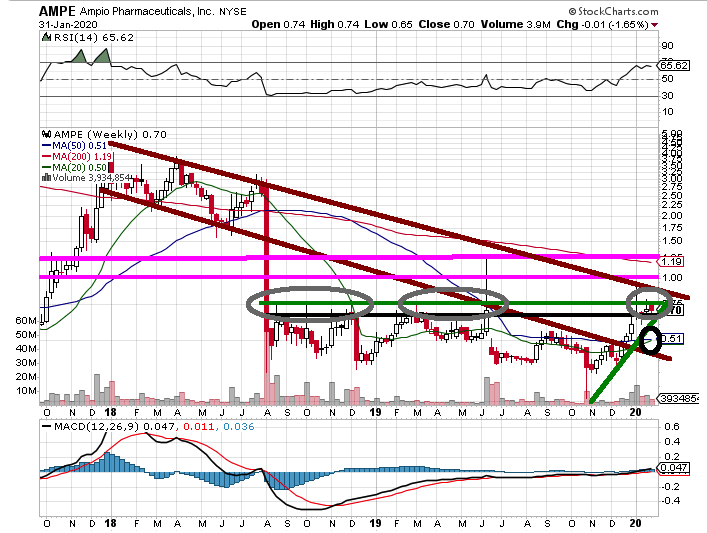Image resolution: width=707 pixels, height=533 pixels.
Task: Click the 10 level on RSI axis
Action: pyautogui.click(x=667, y=111)
